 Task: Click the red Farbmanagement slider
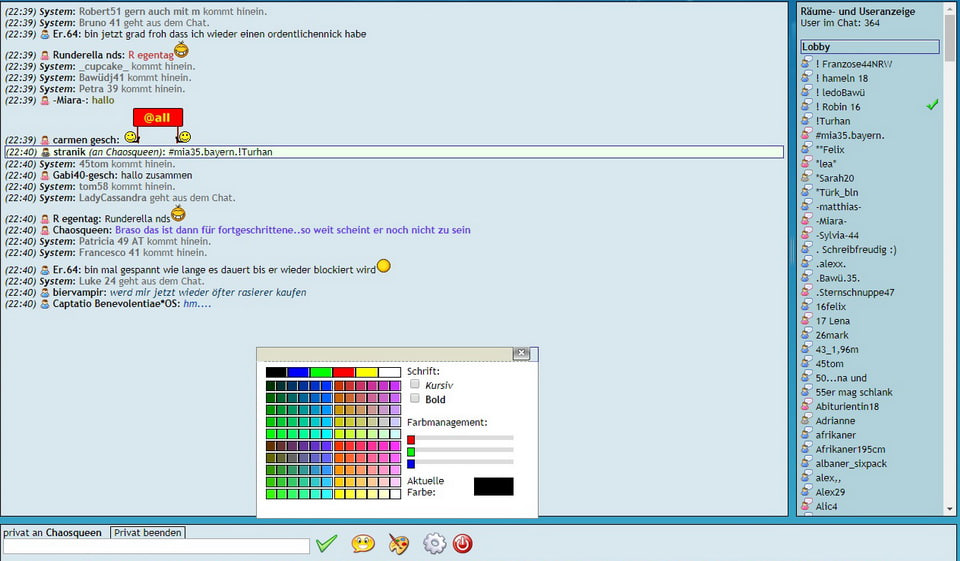click(x=465, y=438)
